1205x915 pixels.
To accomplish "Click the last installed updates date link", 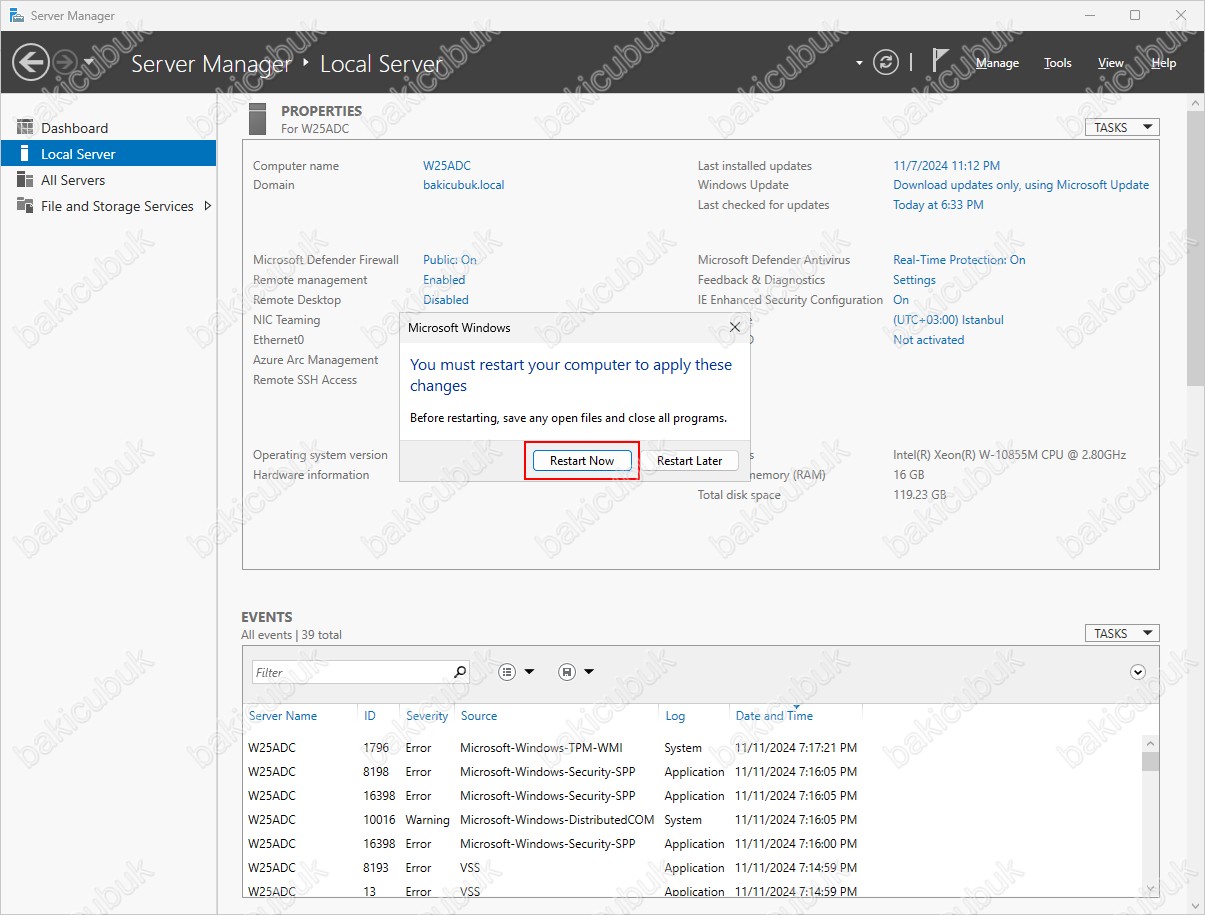I will (946, 166).
